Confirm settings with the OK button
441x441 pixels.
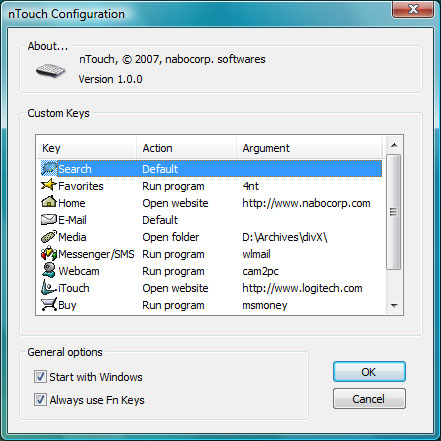click(369, 372)
